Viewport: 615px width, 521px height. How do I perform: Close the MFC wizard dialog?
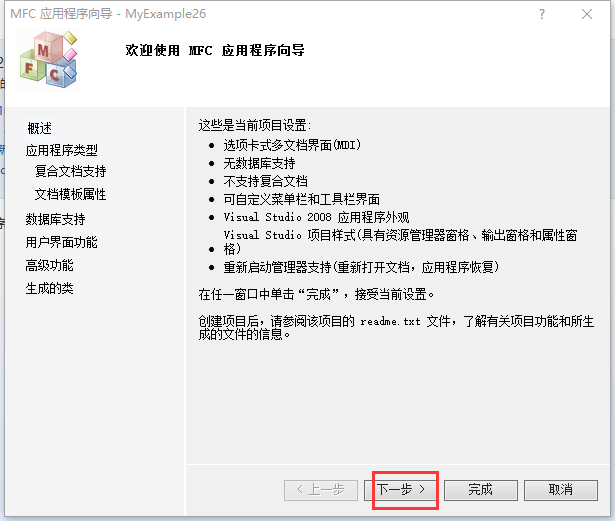click(587, 15)
